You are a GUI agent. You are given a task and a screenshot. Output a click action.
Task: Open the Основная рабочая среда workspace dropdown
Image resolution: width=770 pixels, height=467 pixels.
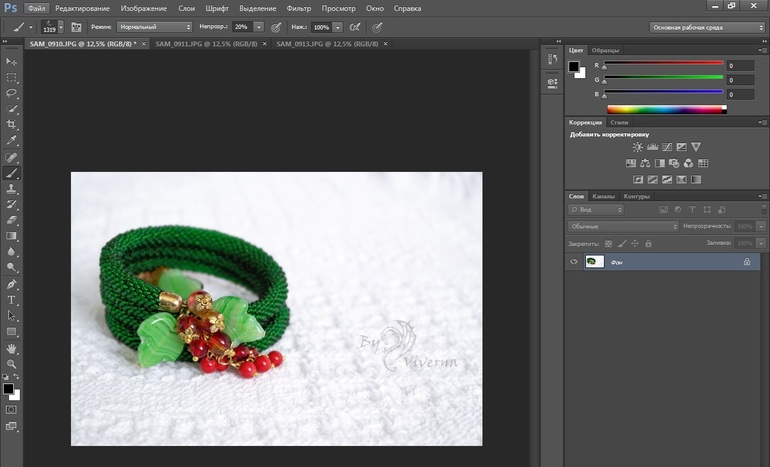(x=706, y=27)
